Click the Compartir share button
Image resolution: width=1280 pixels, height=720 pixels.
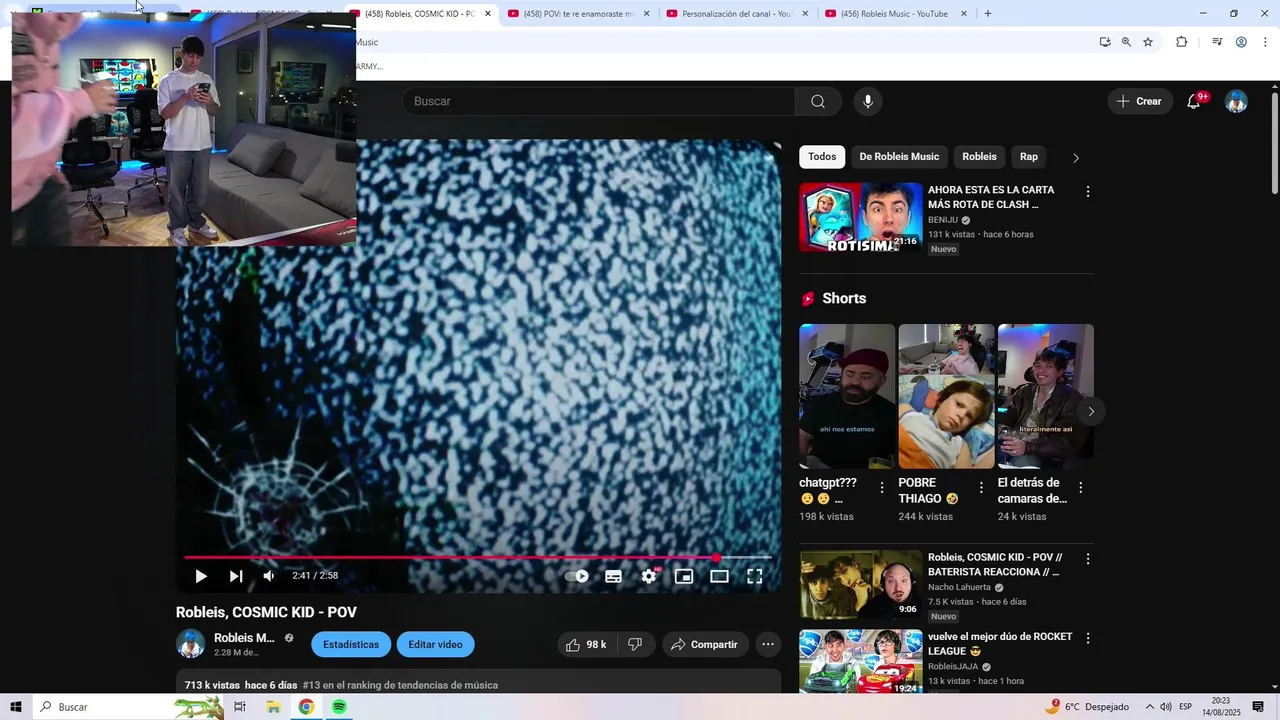coord(704,645)
